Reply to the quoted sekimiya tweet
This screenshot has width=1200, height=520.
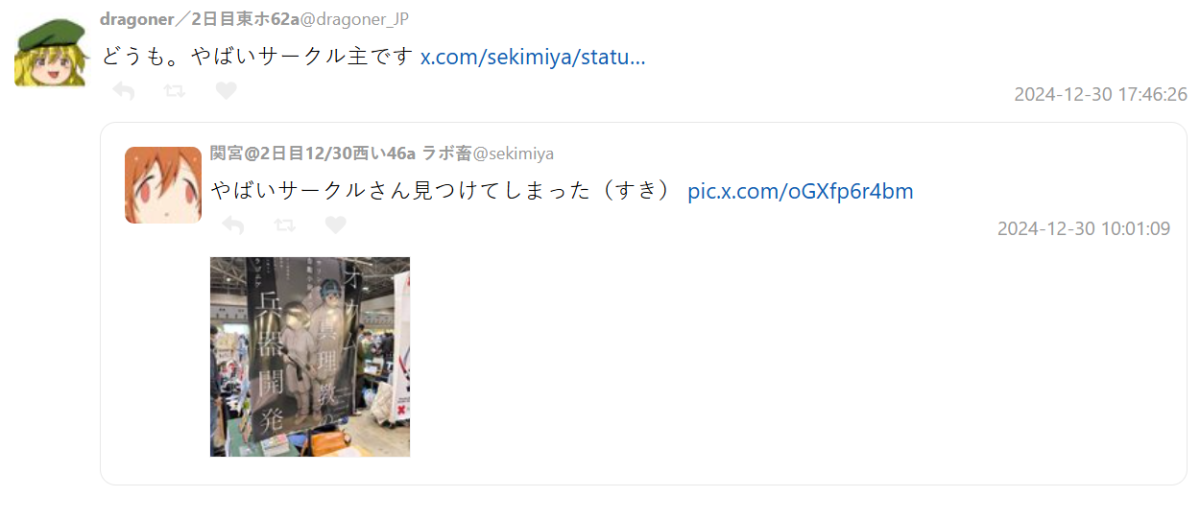[x=233, y=225]
